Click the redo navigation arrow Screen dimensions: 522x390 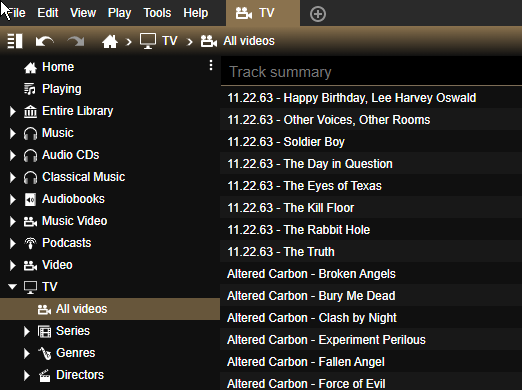coord(76,41)
